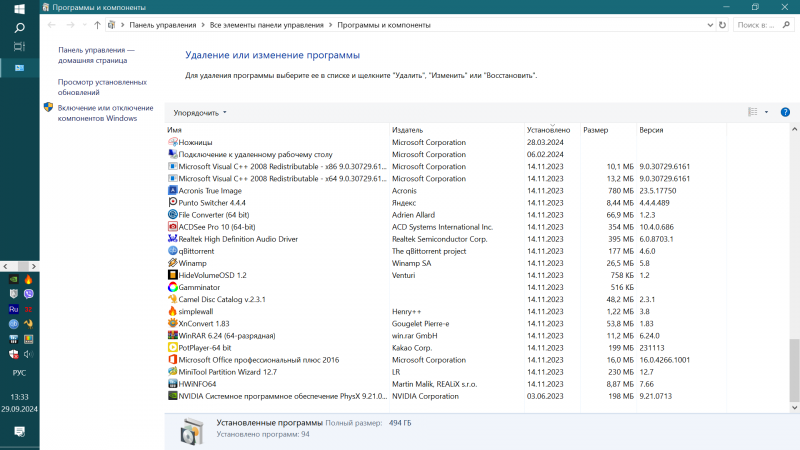Click the Ножницы program icon
Image resolution: width=800 pixels, height=450 pixels.
[x=172, y=142]
